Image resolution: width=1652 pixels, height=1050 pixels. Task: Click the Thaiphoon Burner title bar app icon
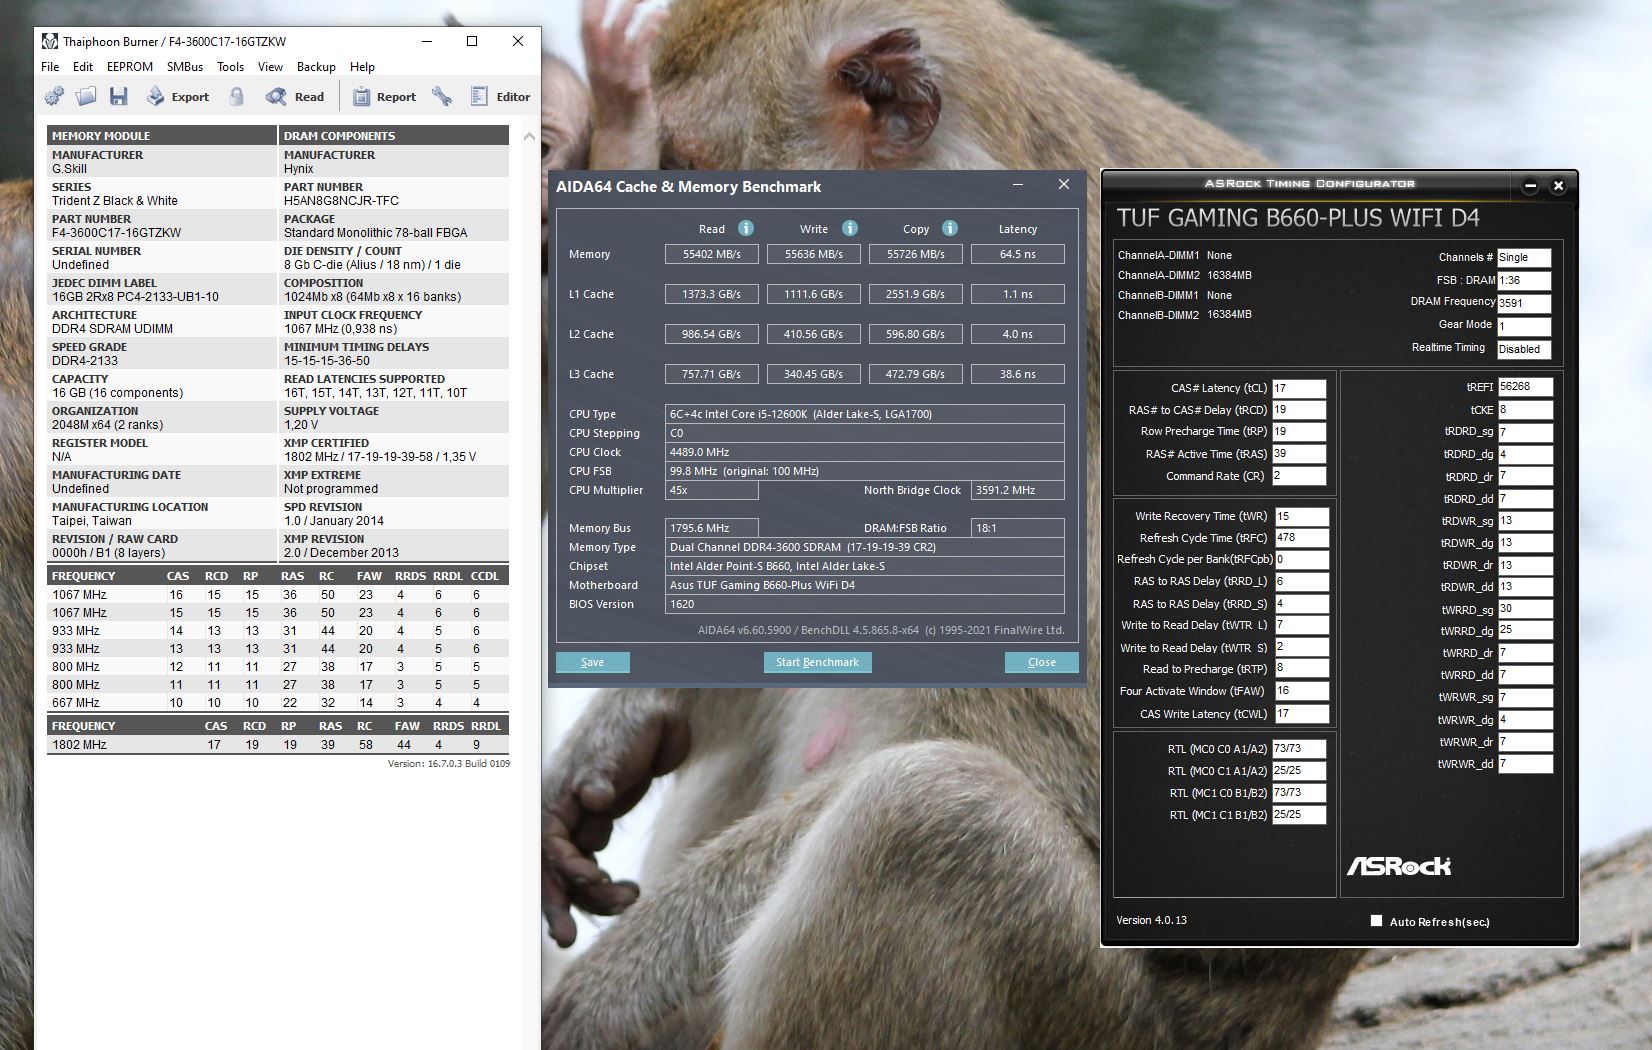pos(49,41)
